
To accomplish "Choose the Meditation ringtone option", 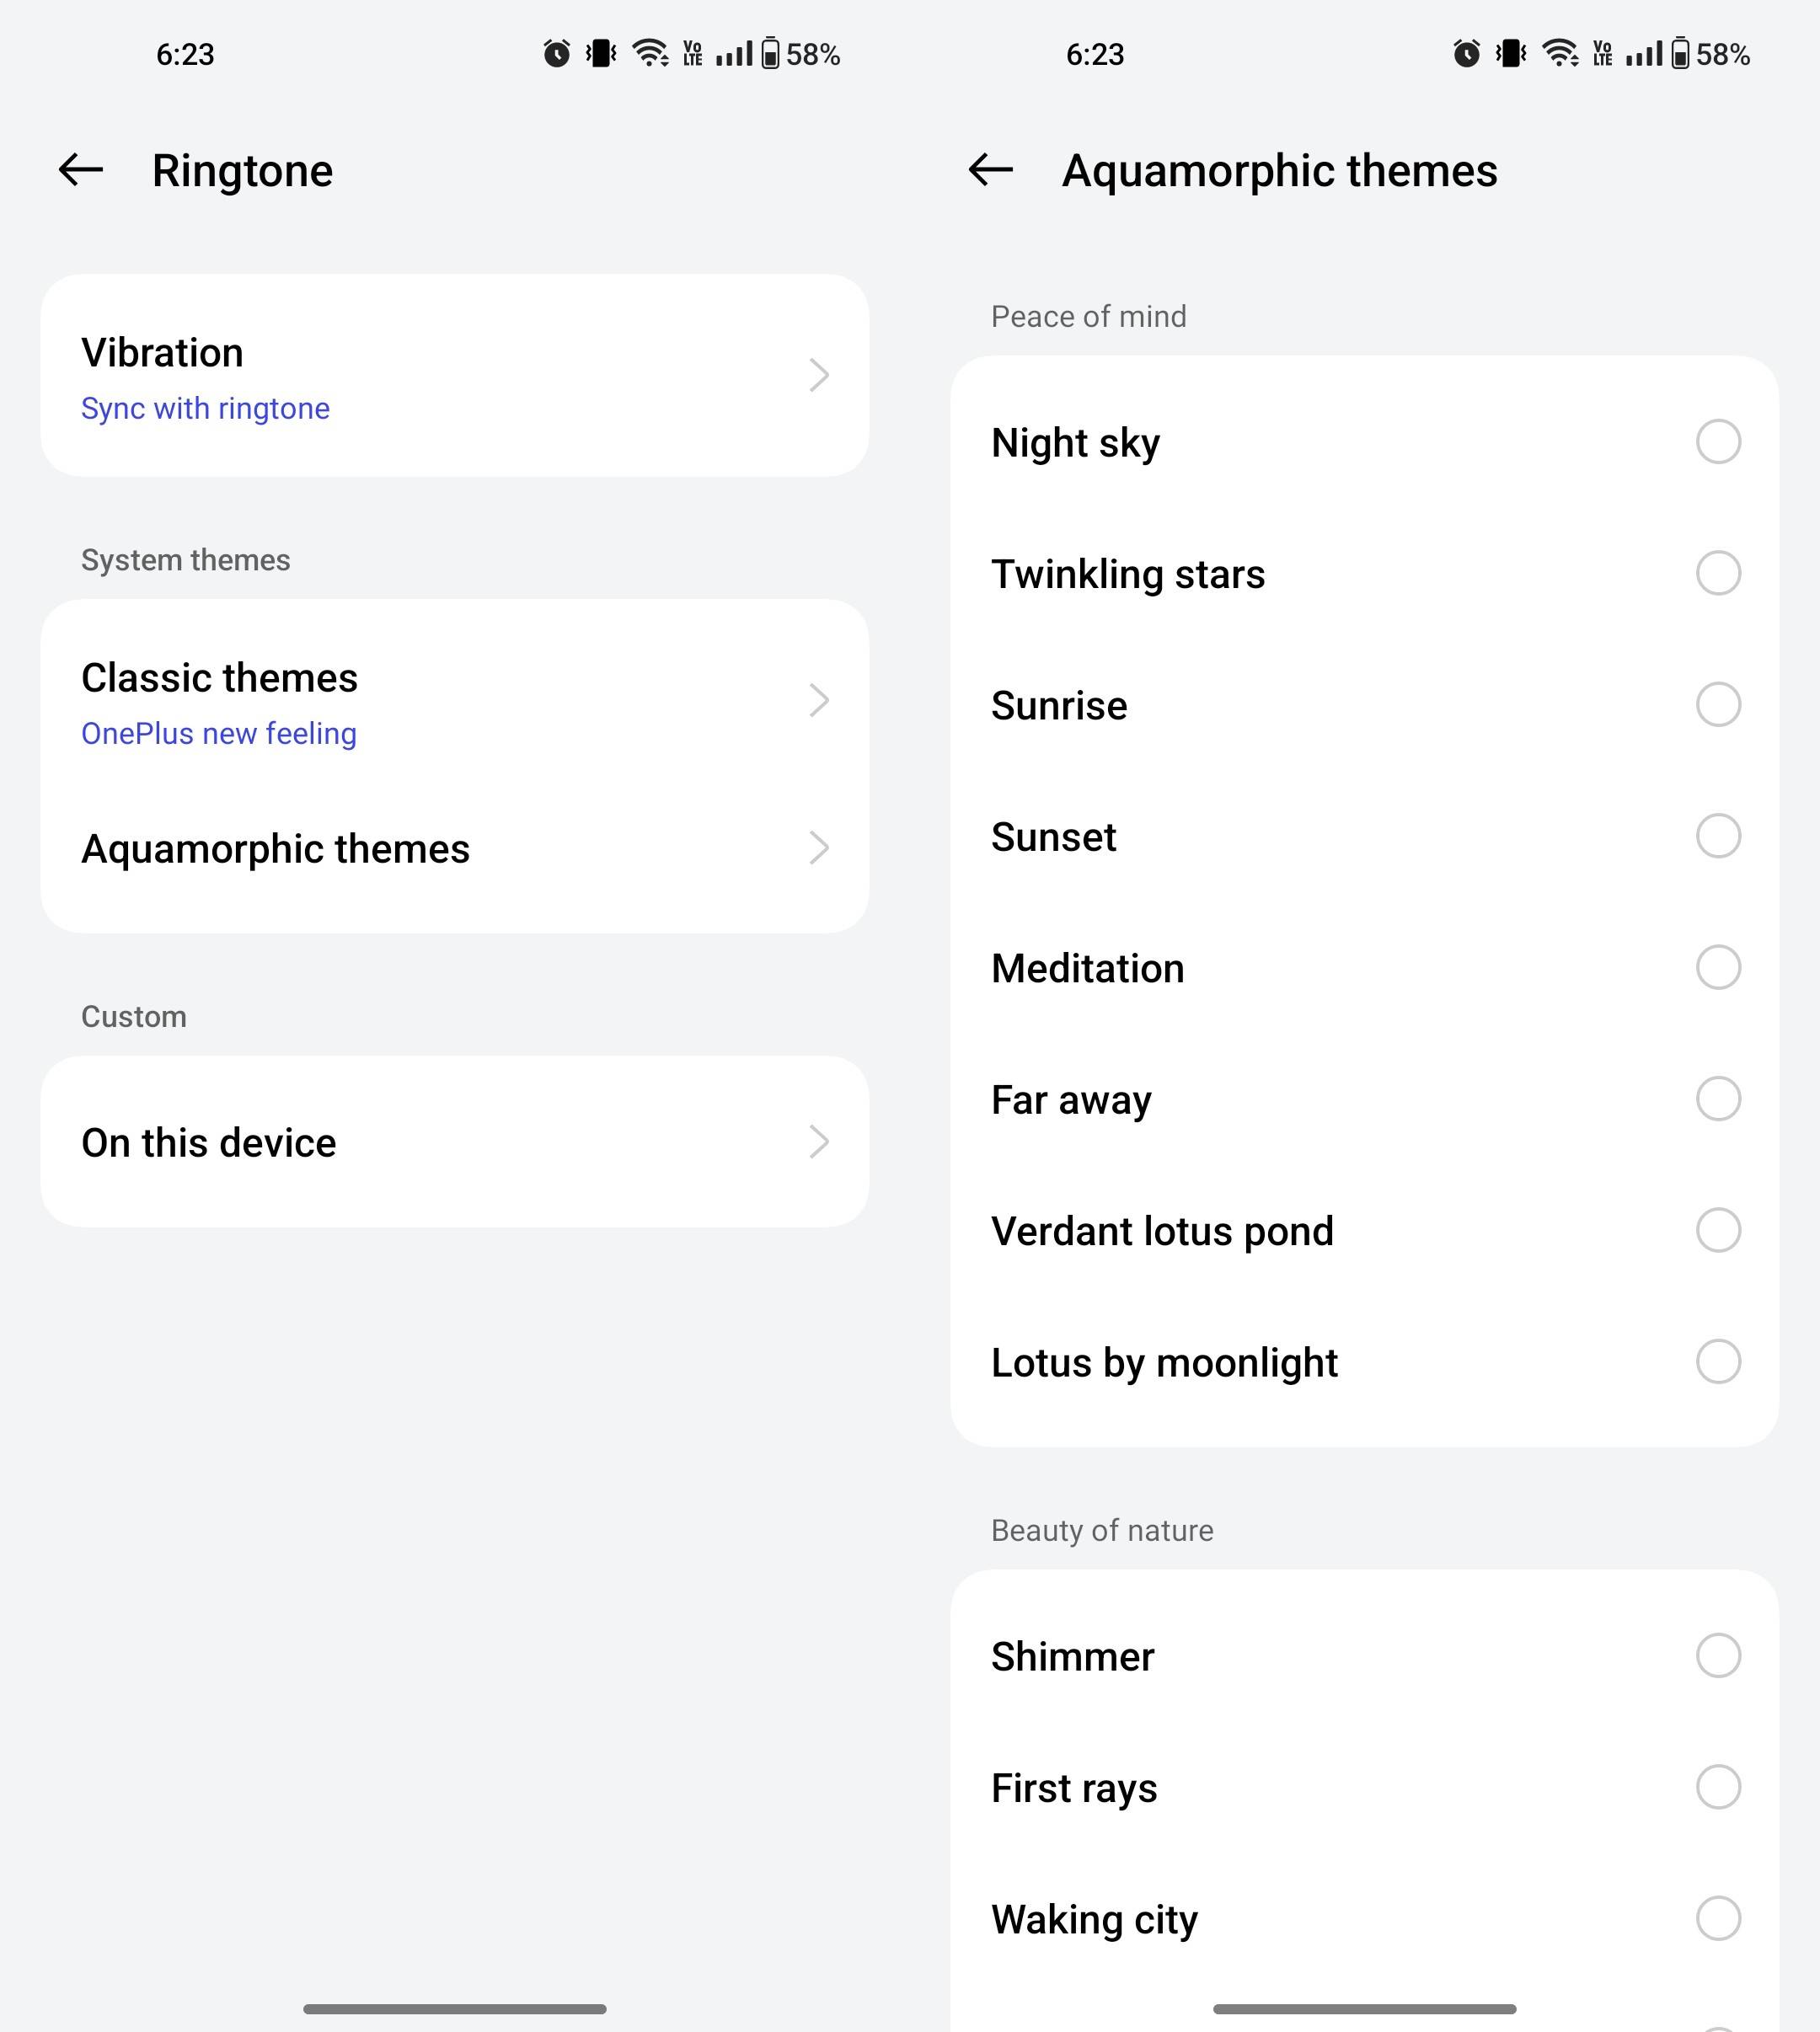I will (x=1718, y=967).
